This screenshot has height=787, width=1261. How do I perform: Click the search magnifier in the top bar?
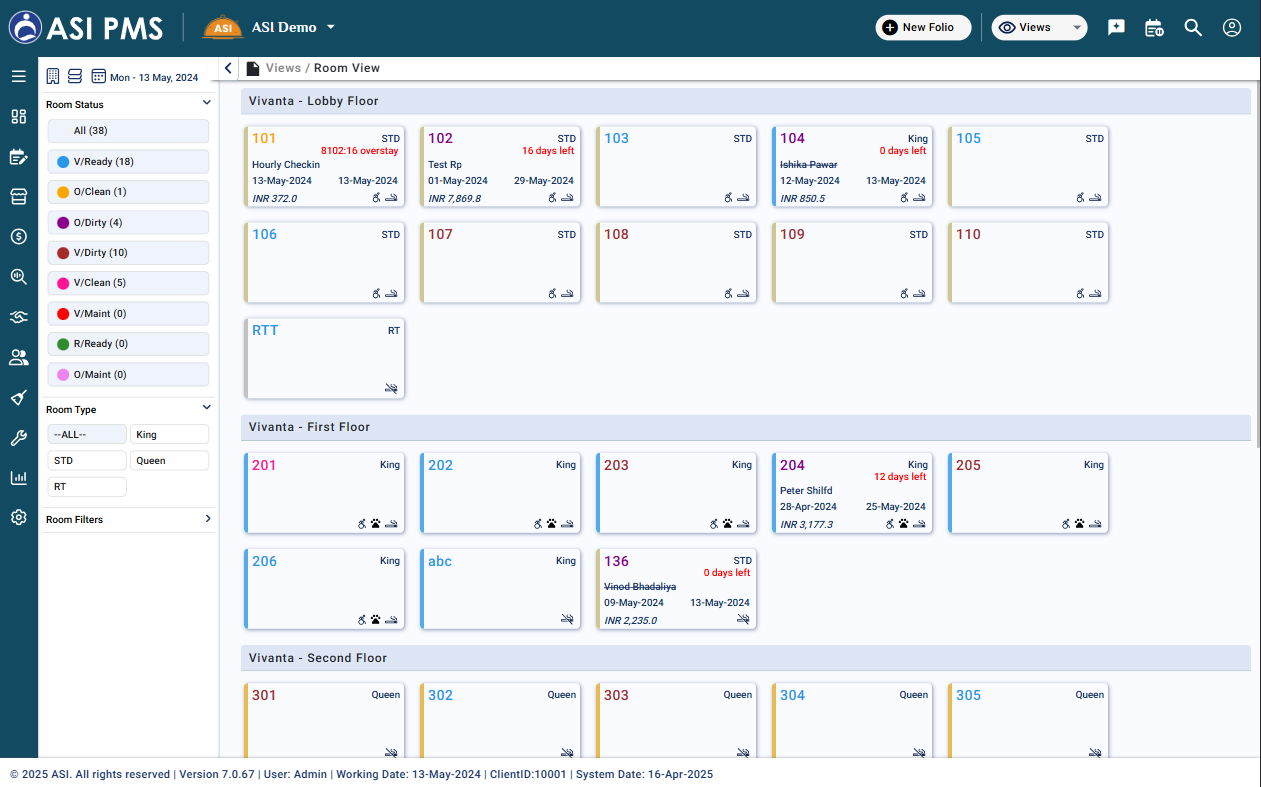coord(1193,28)
